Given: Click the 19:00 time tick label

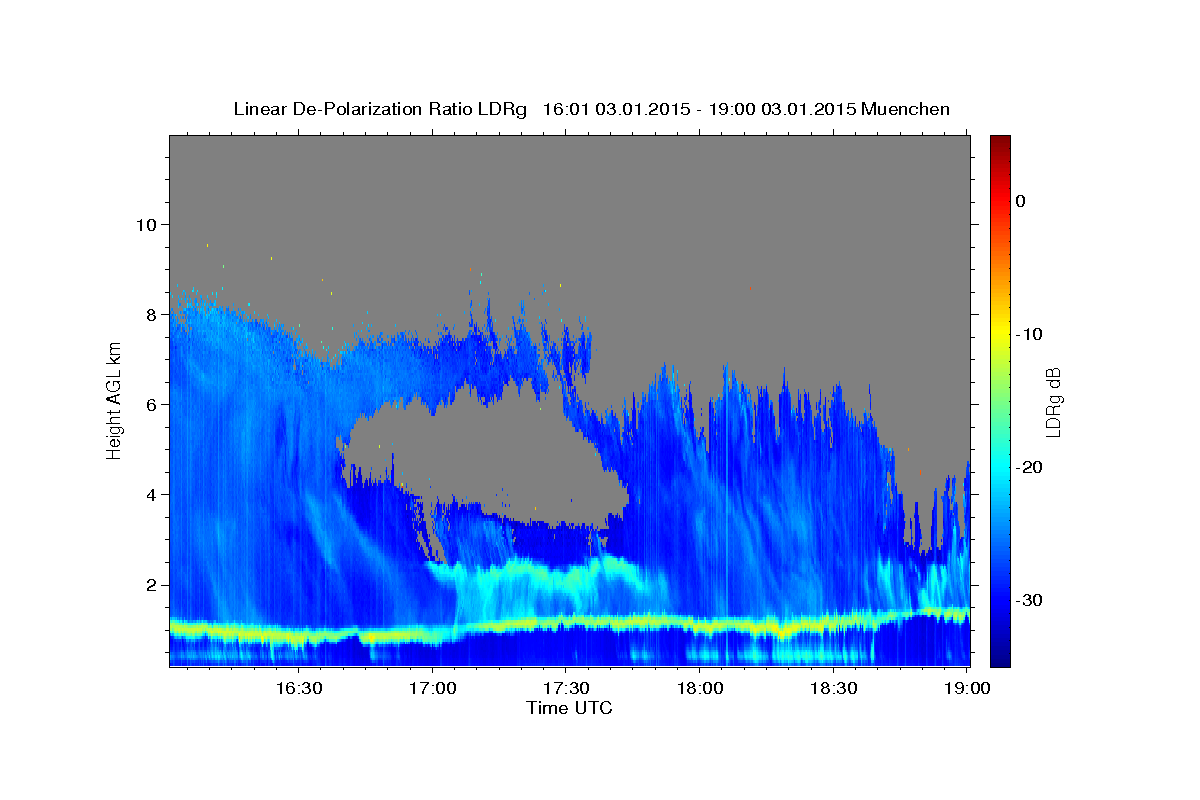Looking at the screenshot, I should 967,688.
